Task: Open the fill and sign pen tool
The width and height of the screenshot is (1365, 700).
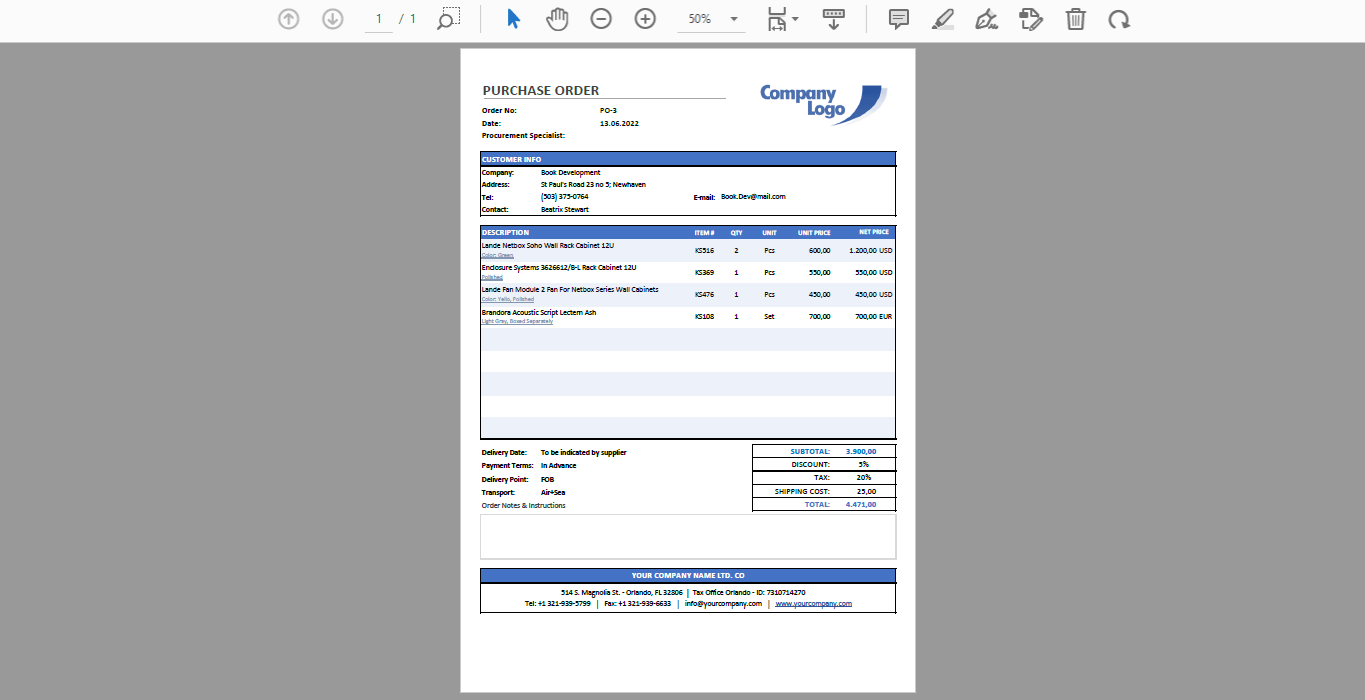Action: (x=986, y=19)
